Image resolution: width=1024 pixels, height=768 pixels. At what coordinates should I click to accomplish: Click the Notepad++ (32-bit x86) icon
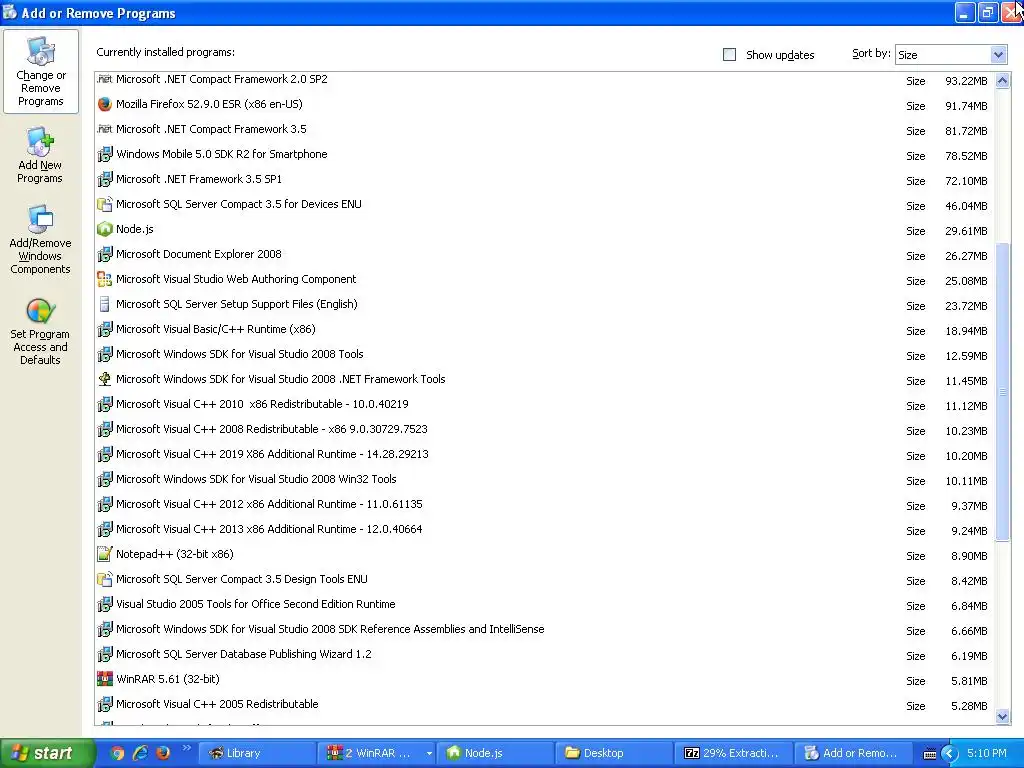(104, 554)
